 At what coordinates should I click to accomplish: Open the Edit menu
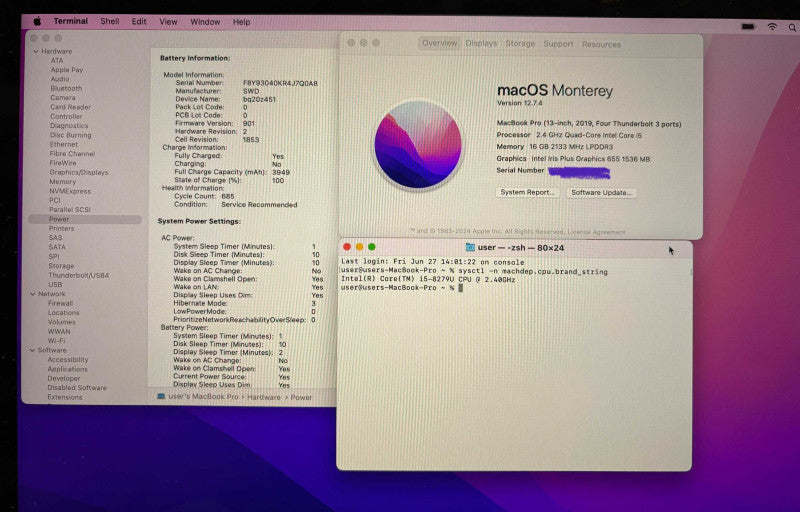pos(139,21)
